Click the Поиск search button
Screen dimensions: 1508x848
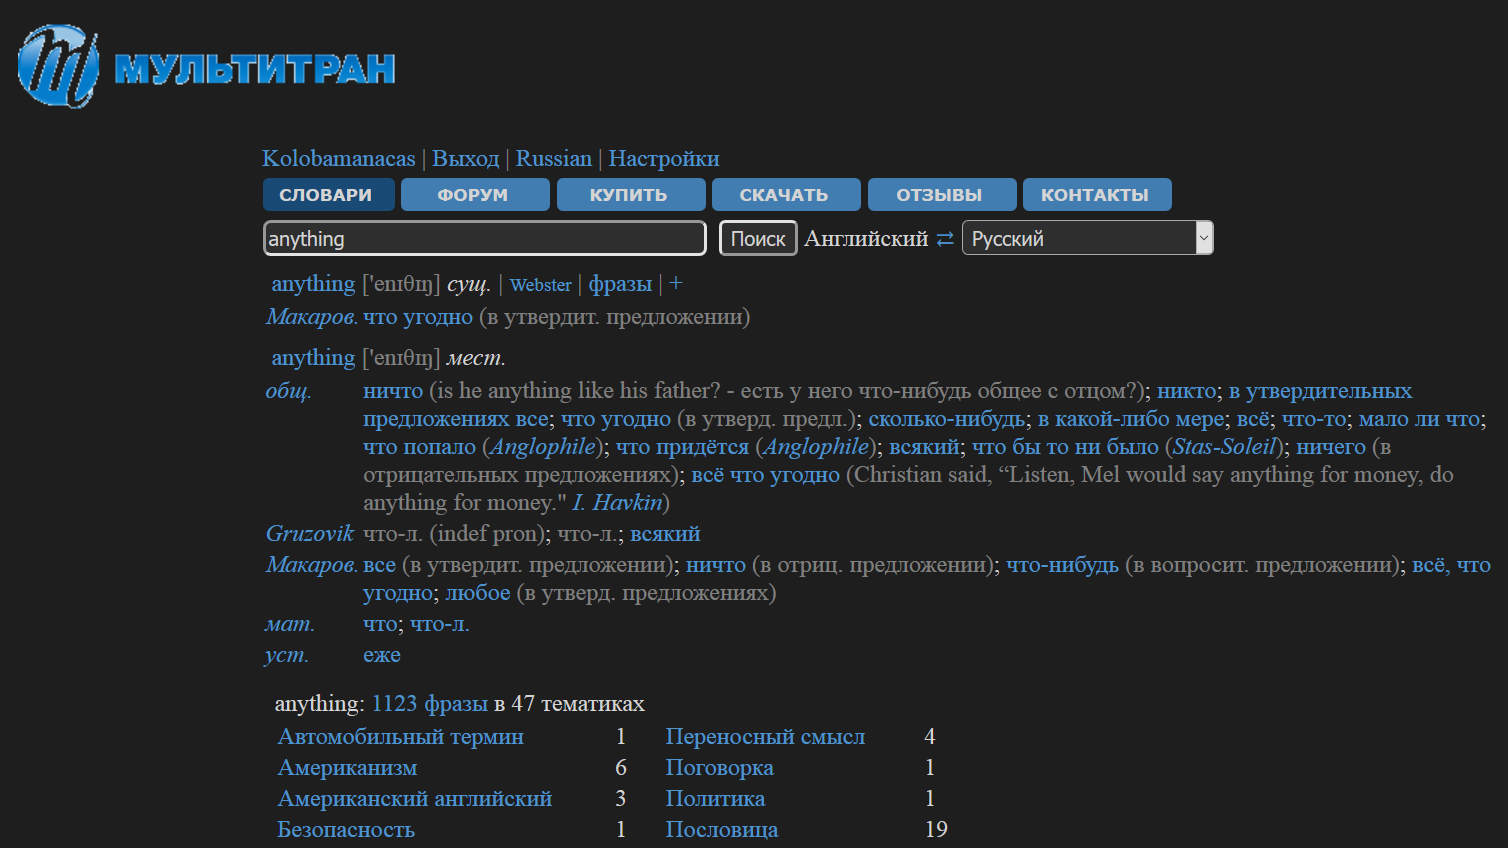tap(758, 238)
